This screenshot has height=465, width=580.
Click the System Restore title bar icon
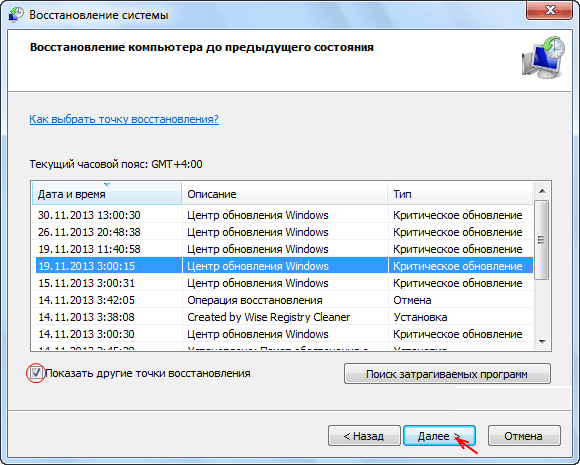(x=16, y=15)
